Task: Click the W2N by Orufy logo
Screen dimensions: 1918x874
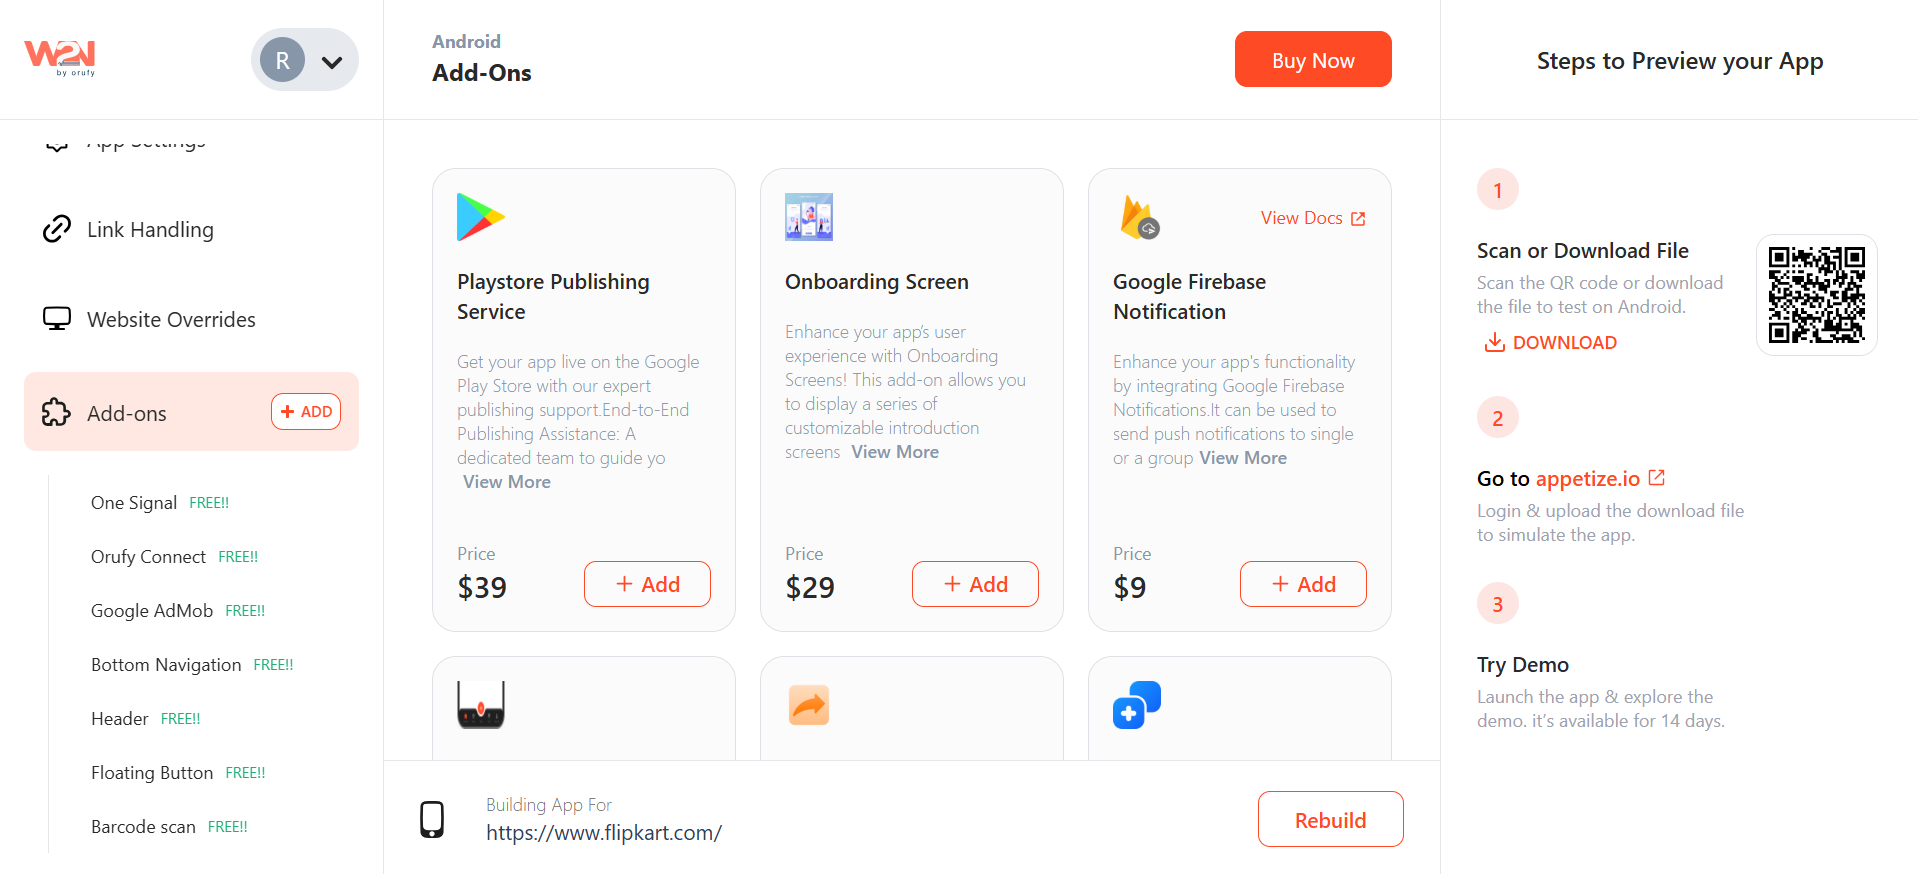Action: (60, 57)
